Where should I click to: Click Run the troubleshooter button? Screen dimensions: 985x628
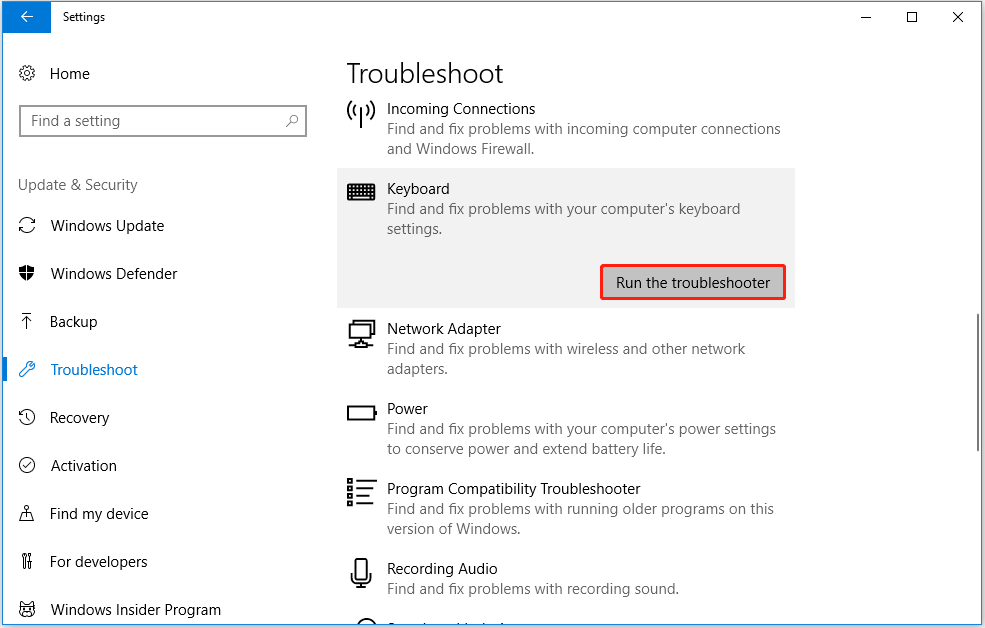coord(692,282)
